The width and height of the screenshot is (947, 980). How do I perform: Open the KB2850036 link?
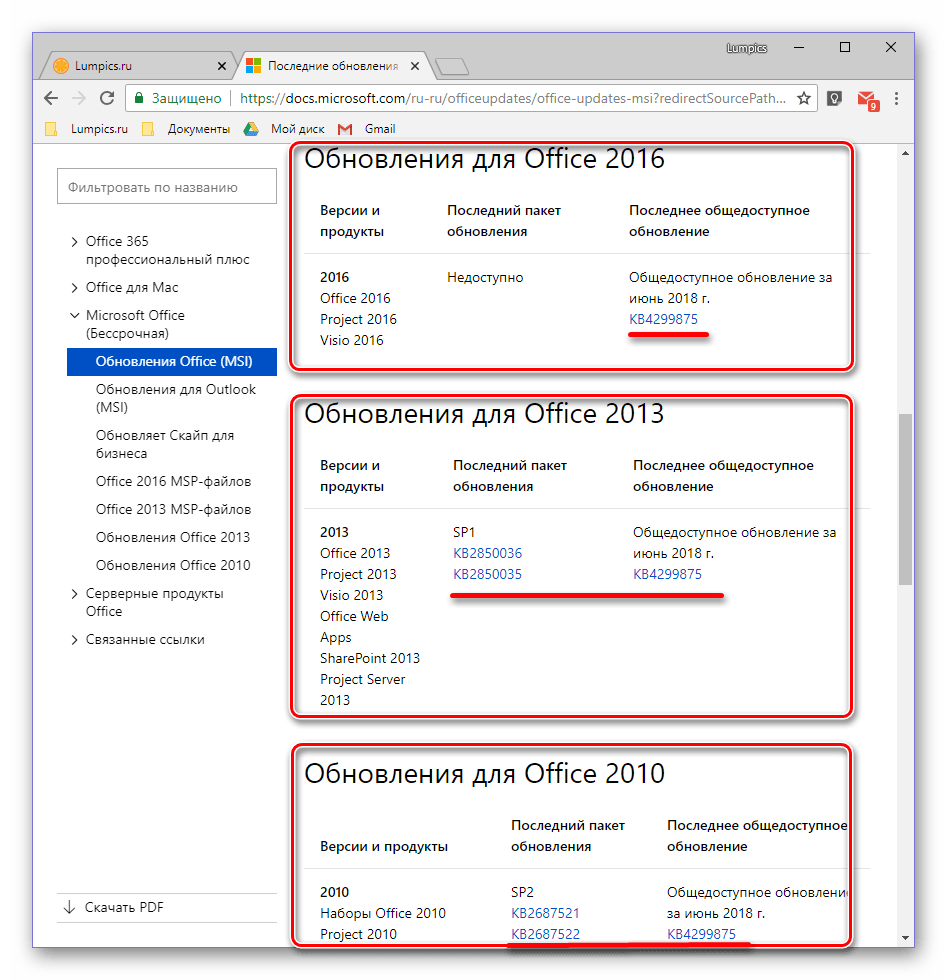488,553
